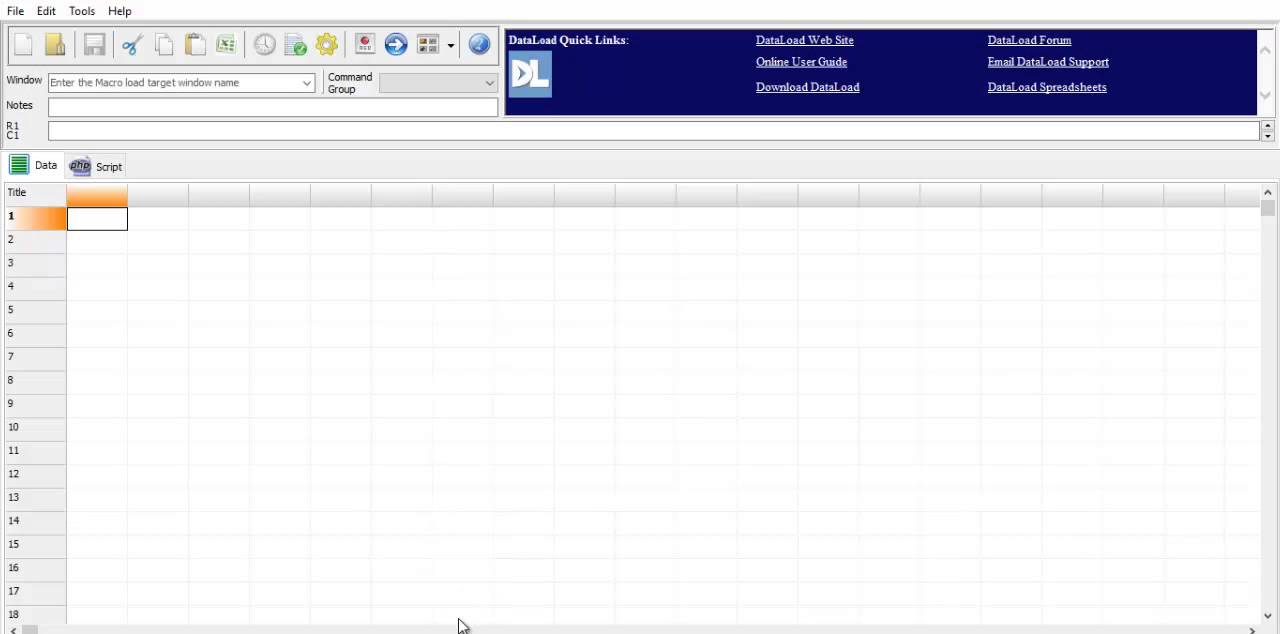This screenshot has width=1280, height=634.
Task: Click the cell contents field up stepper
Action: coord(1268,126)
